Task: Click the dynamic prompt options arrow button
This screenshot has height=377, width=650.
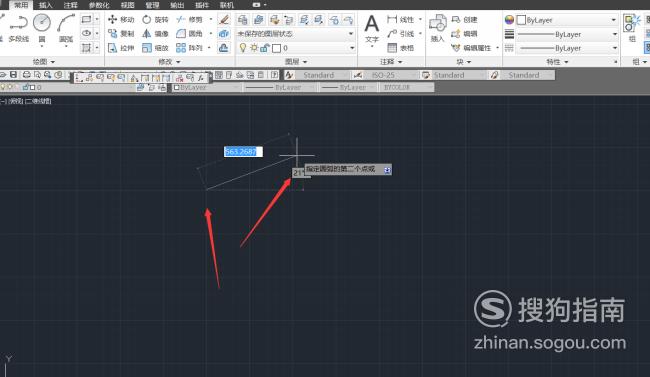Action: coord(387,170)
